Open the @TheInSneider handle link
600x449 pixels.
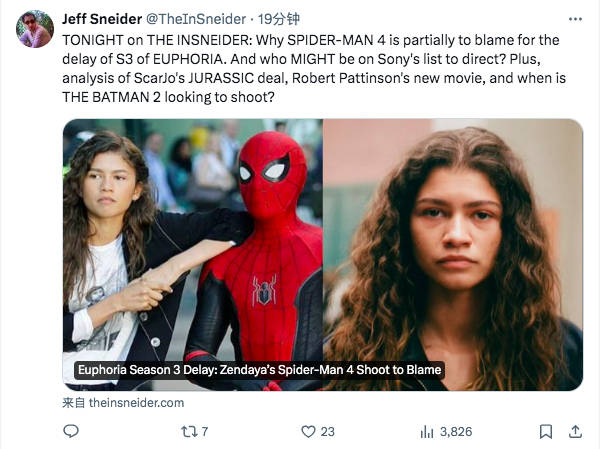[210, 19]
